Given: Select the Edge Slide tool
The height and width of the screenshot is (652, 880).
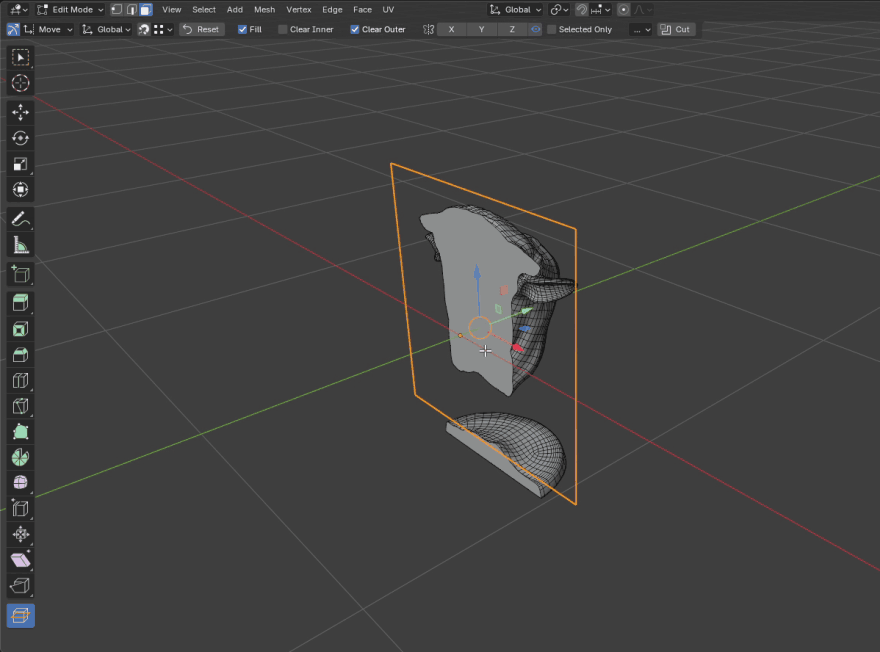Looking at the screenshot, I should tap(20, 508).
